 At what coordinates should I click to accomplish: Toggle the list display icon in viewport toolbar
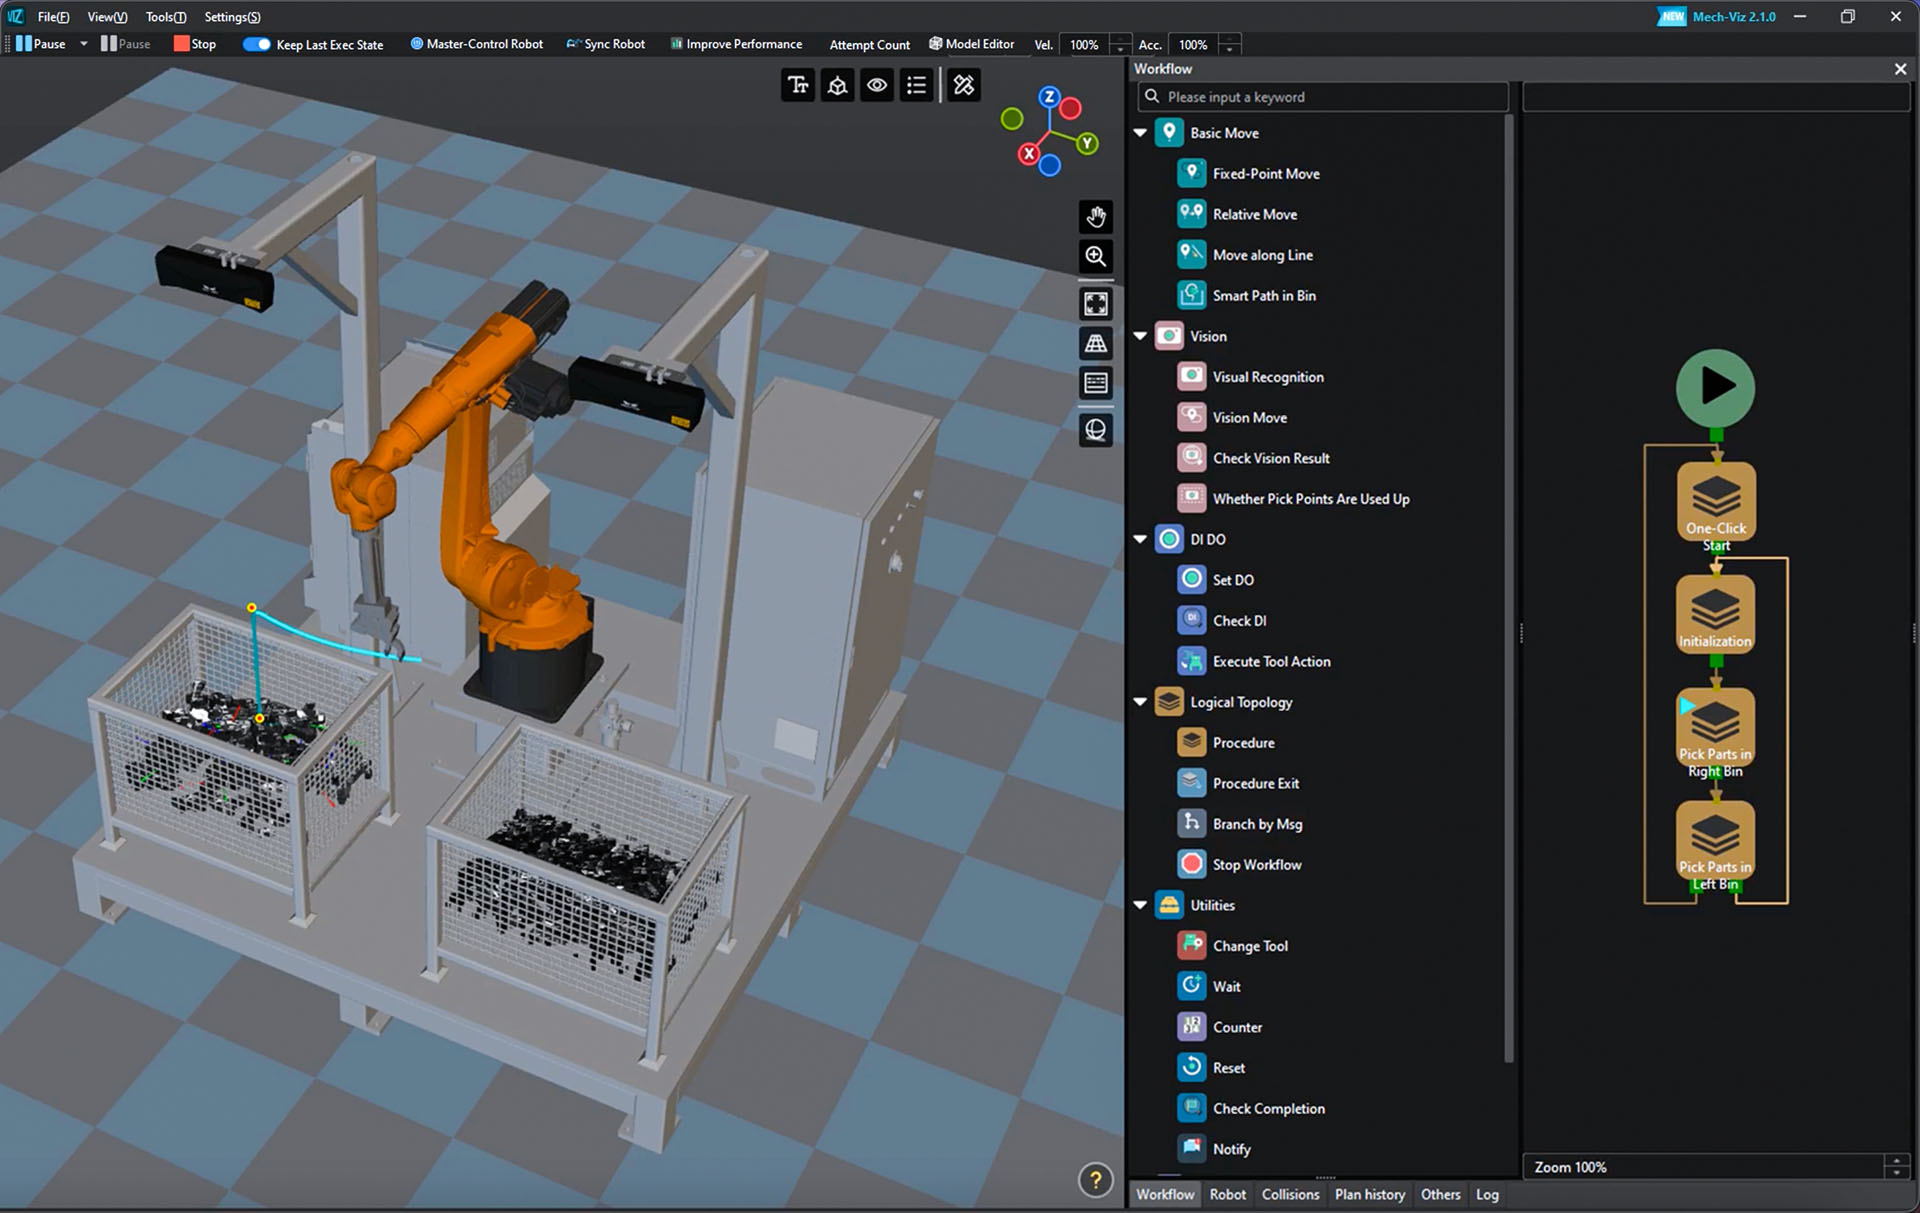point(917,85)
